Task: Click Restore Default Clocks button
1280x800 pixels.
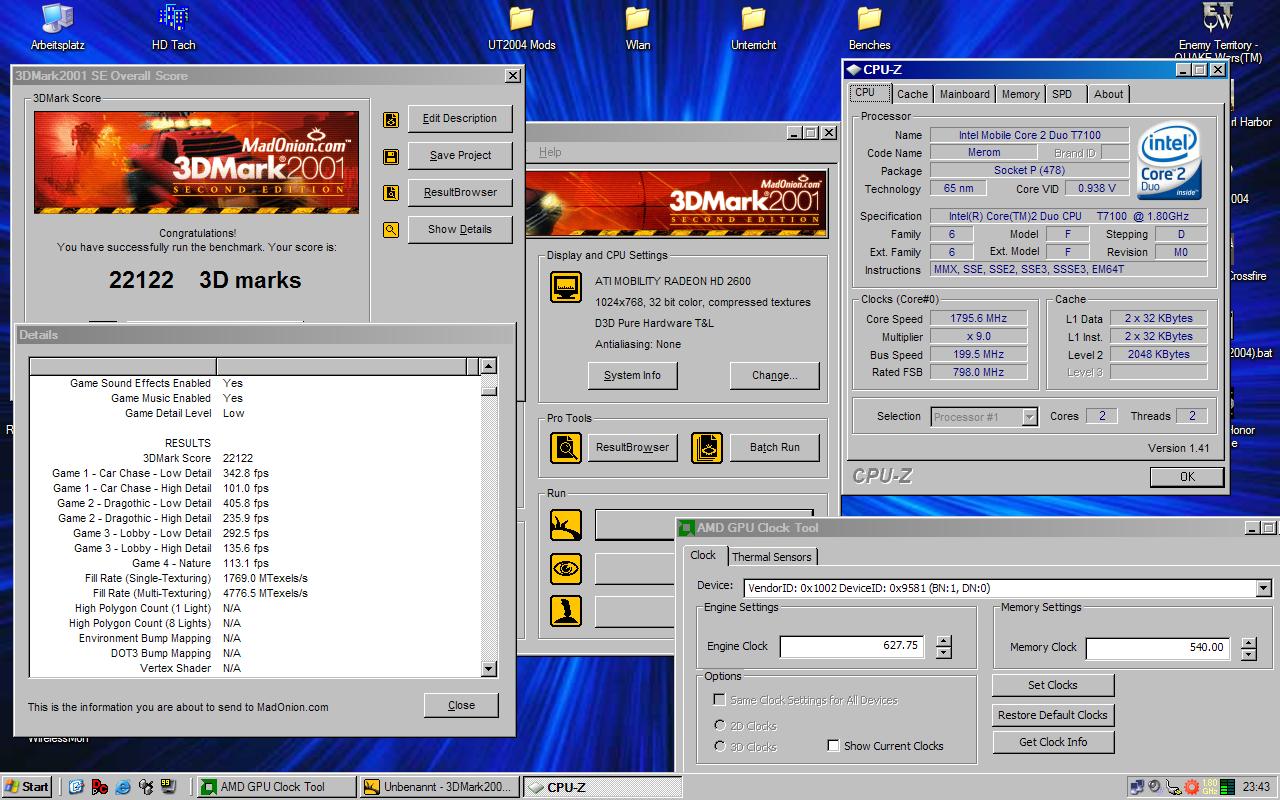Action: 1053,715
